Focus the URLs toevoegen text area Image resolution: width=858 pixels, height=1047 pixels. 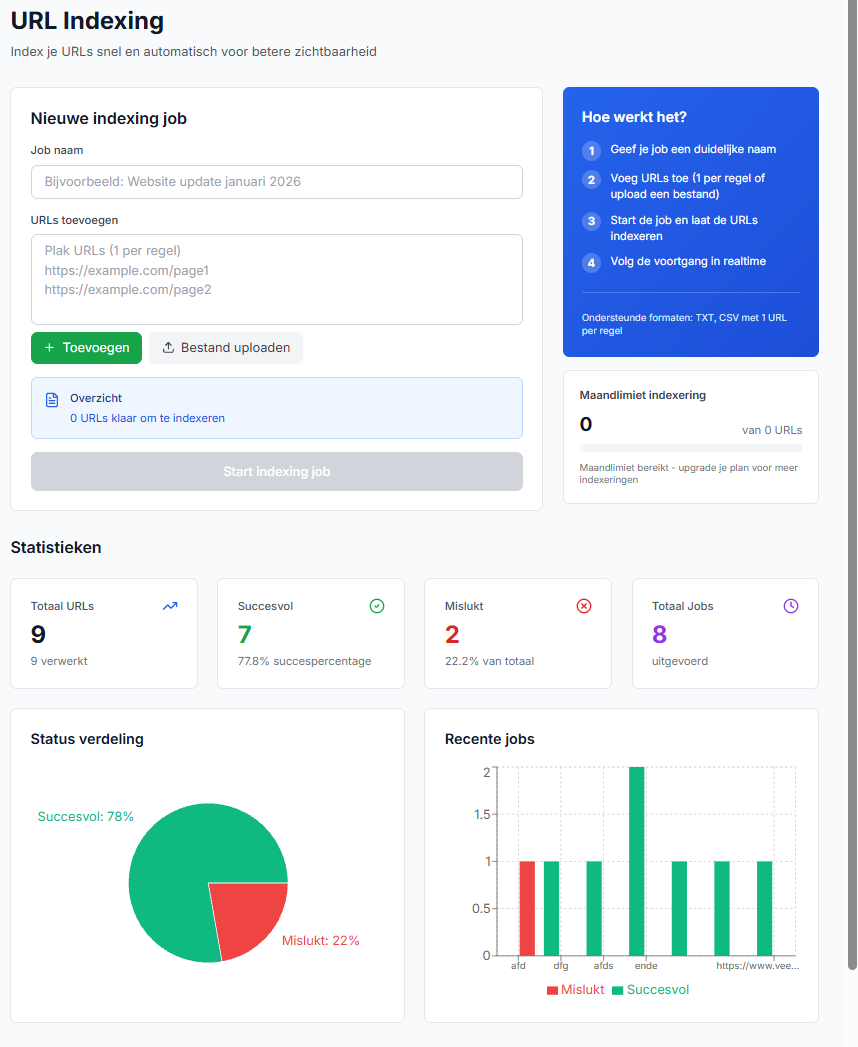(x=276, y=279)
